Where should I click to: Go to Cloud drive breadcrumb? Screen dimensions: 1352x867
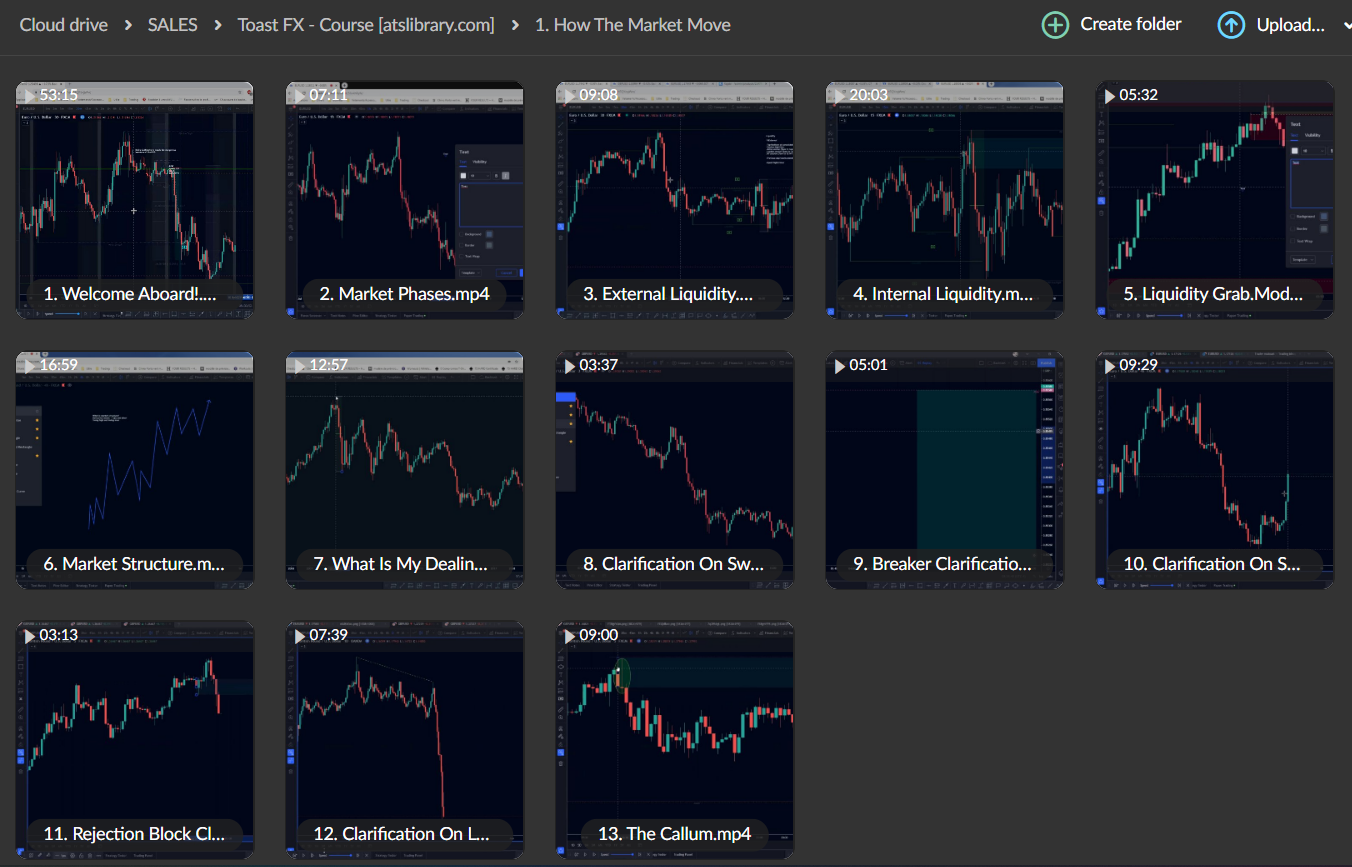pyautogui.click(x=64, y=25)
